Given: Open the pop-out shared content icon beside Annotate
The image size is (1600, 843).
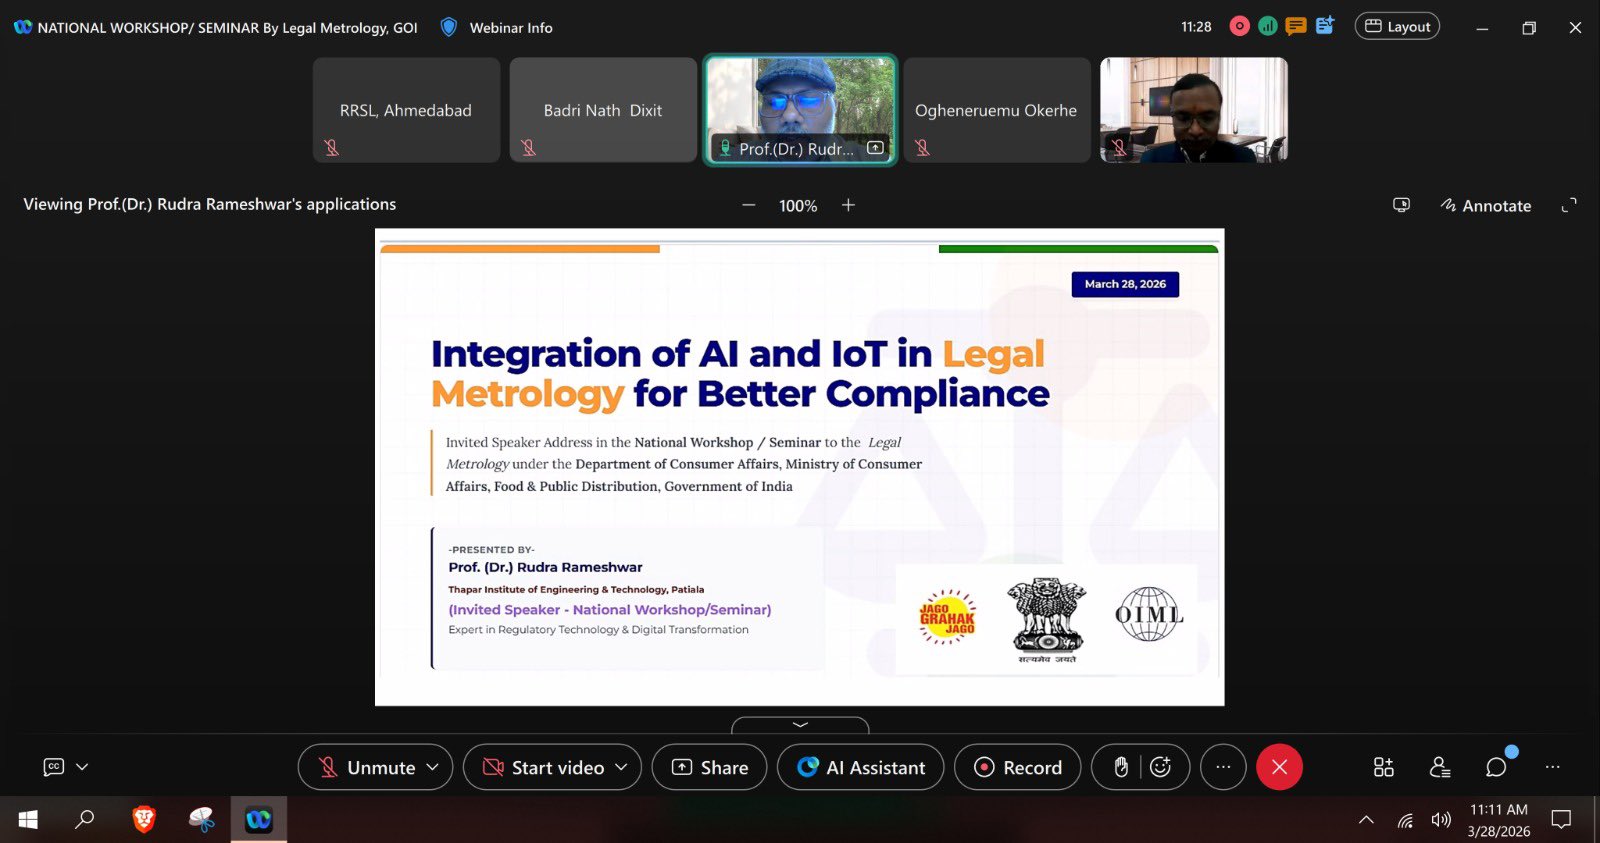Looking at the screenshot, I should [x=1401, y=205].
